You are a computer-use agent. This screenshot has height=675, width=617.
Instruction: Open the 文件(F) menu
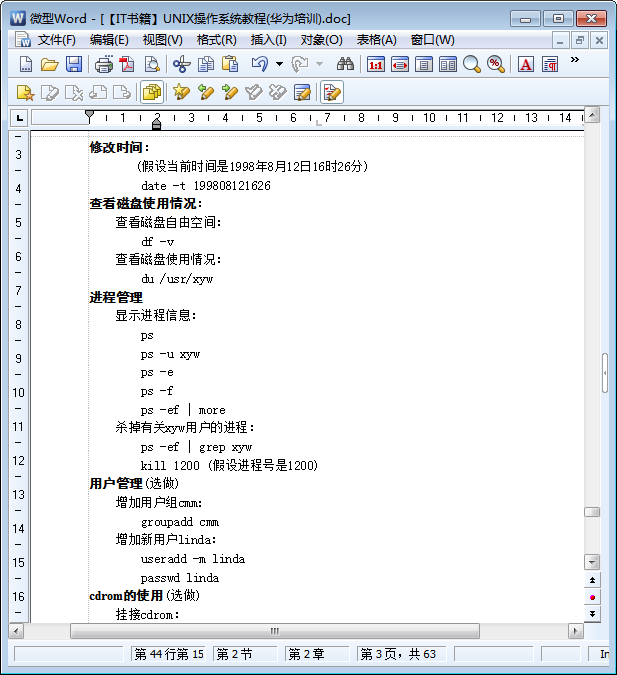click(x=56, y=40)
